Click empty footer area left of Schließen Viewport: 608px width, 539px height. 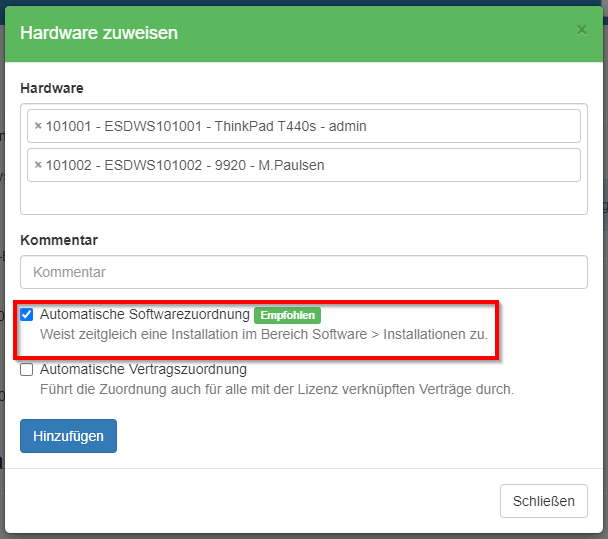(x=250, y=501)
